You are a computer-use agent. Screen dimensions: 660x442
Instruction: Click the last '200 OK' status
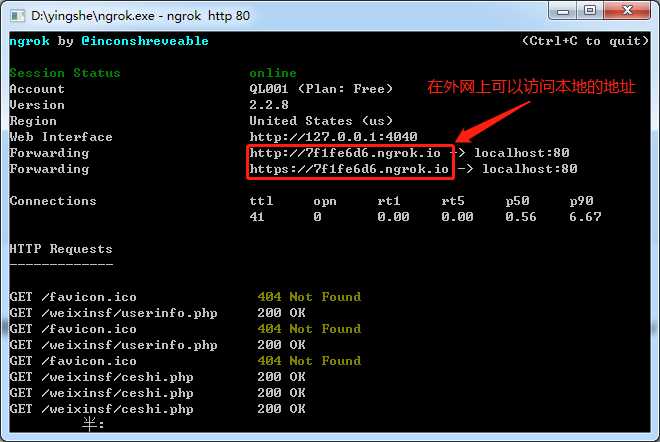point(281,409)
